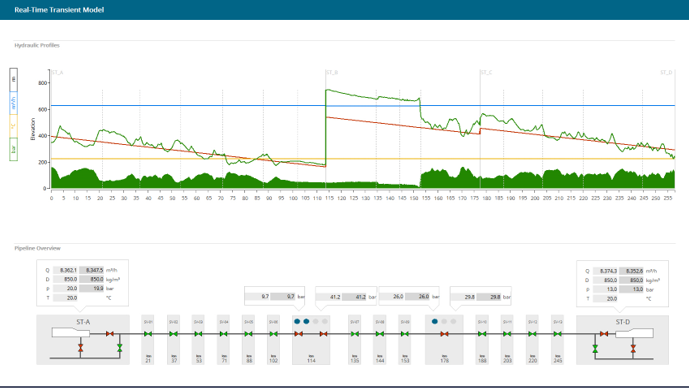Click ST-A flow value 8,362.1
Screen dimensions: 689x388
(x=65, y=270)
